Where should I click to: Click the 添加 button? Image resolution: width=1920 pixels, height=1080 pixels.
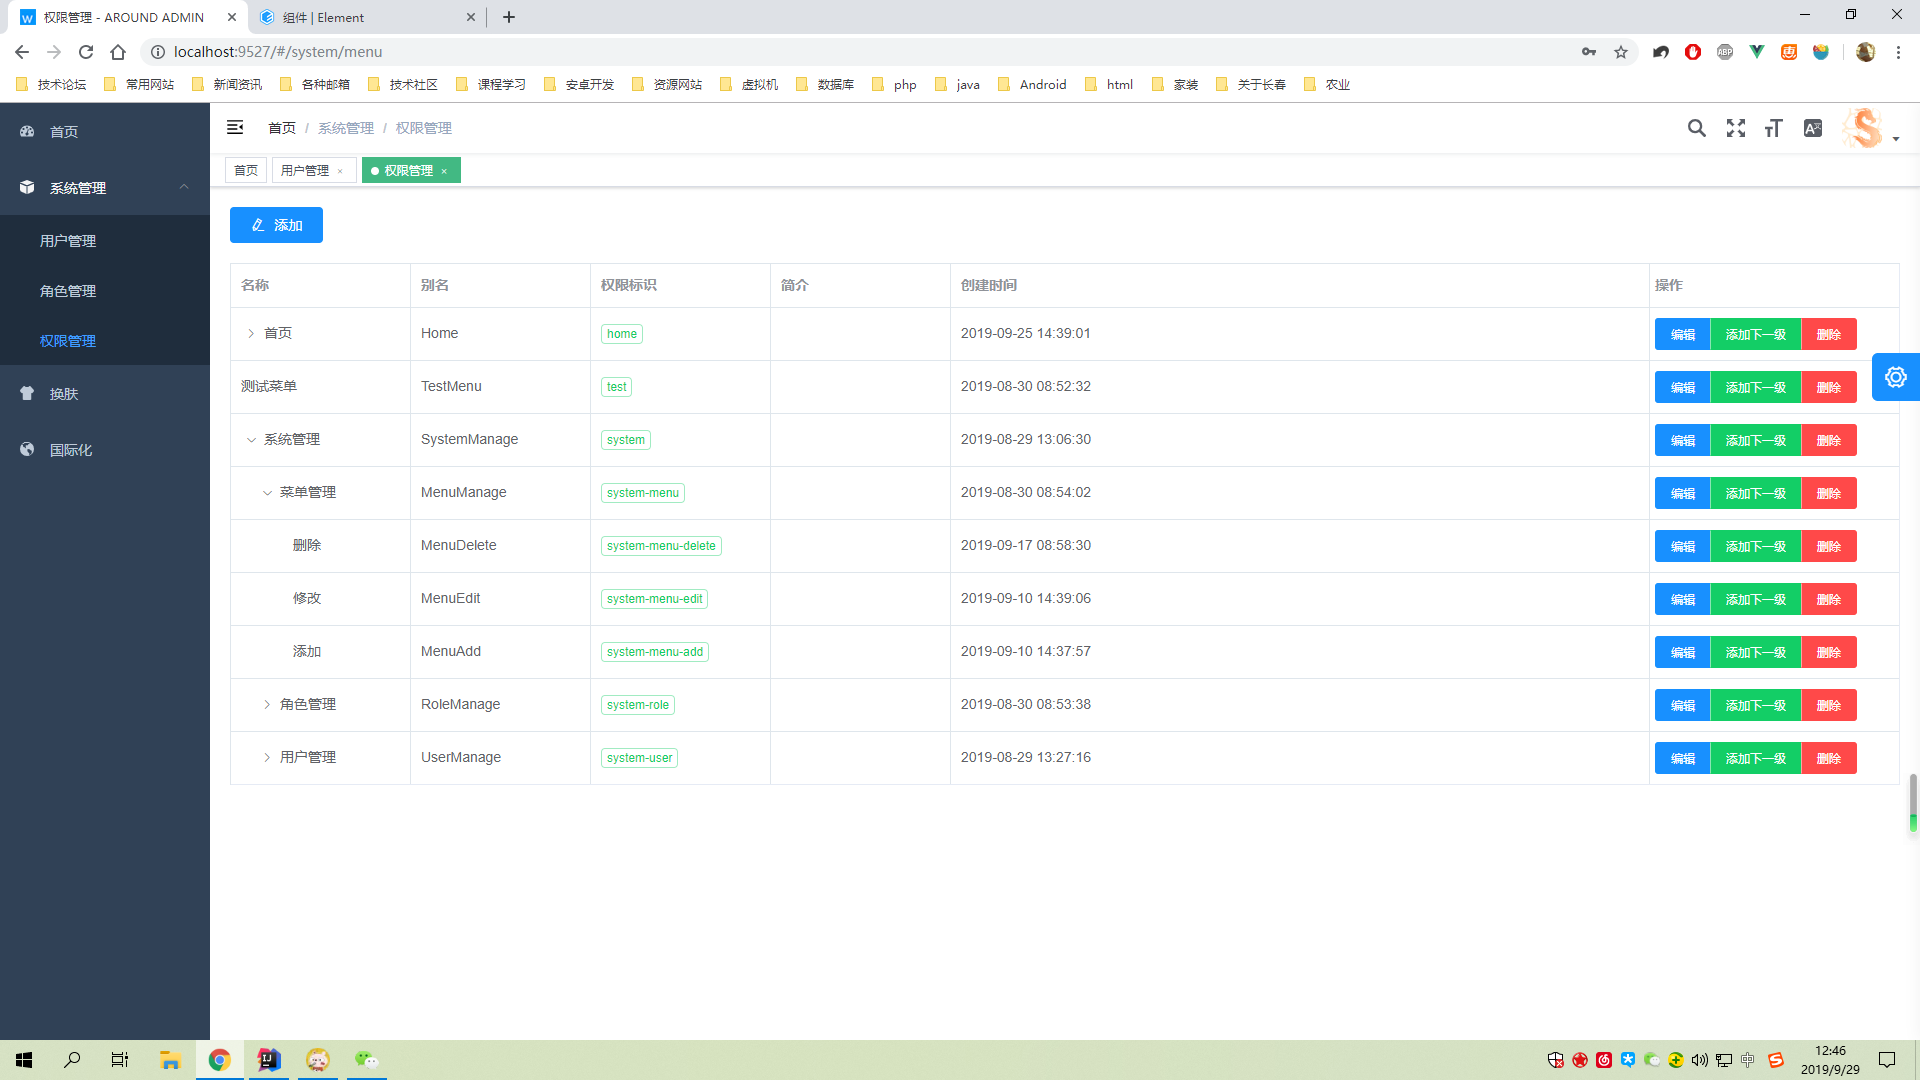point(276,225)
